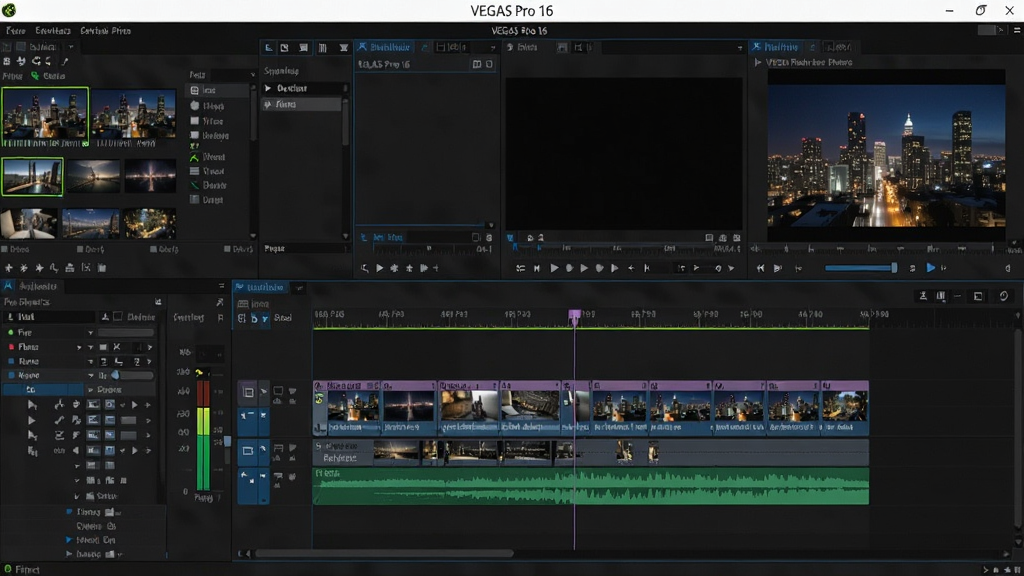Screen dimensions: 1024x576
Task: Select the small green-bordered waterfront thumbnail
Action: pos(33,176)
